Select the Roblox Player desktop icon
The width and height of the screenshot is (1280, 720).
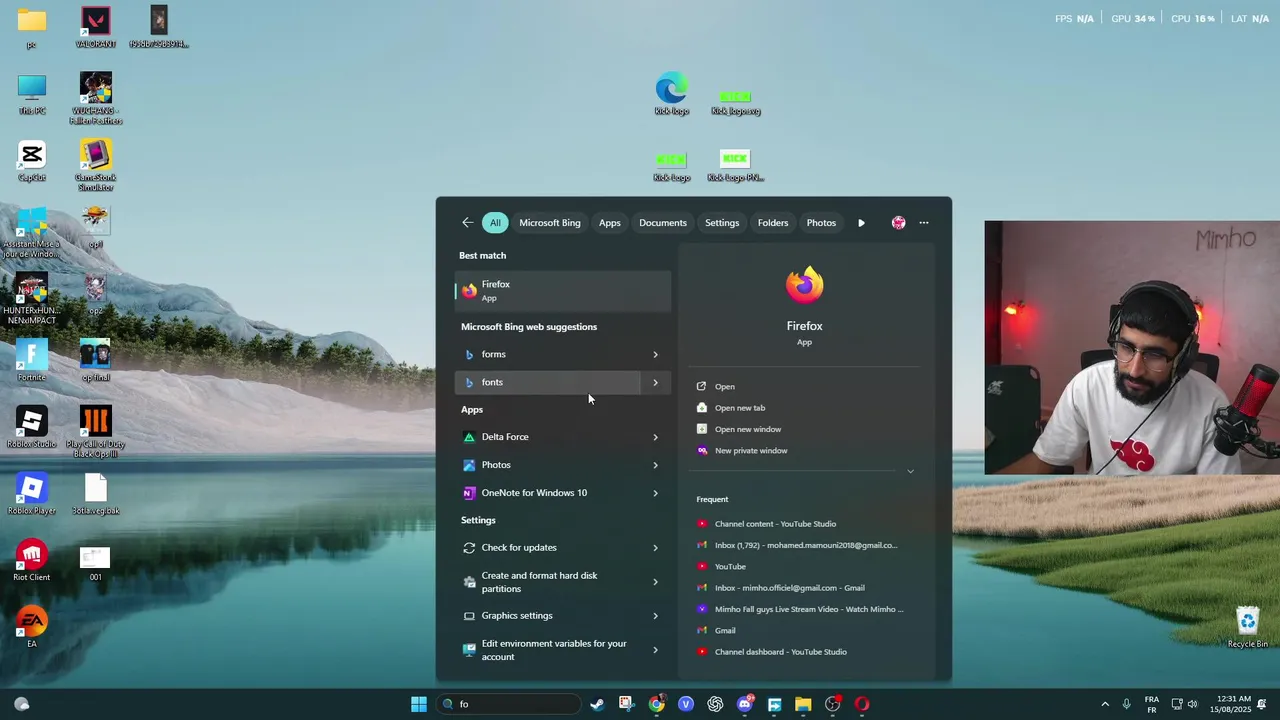click(x=32, y=494)
